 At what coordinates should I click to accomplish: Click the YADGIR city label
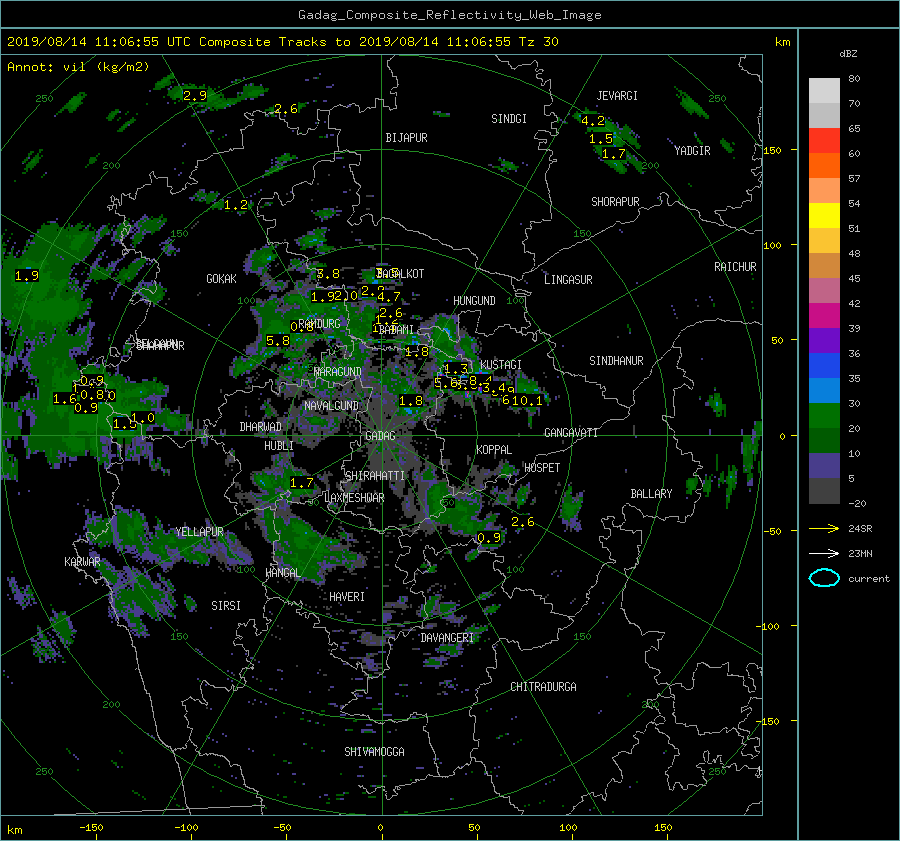click(692, 151)
